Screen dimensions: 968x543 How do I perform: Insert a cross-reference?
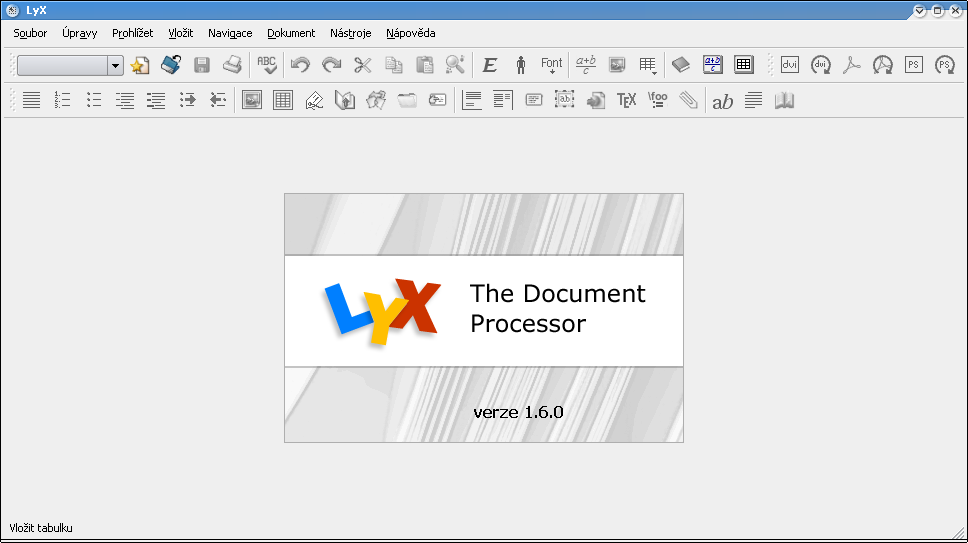345,100
